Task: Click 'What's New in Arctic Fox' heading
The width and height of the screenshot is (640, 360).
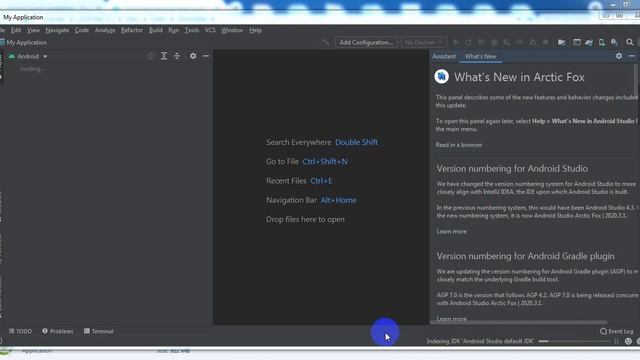Action: (519, 77)
